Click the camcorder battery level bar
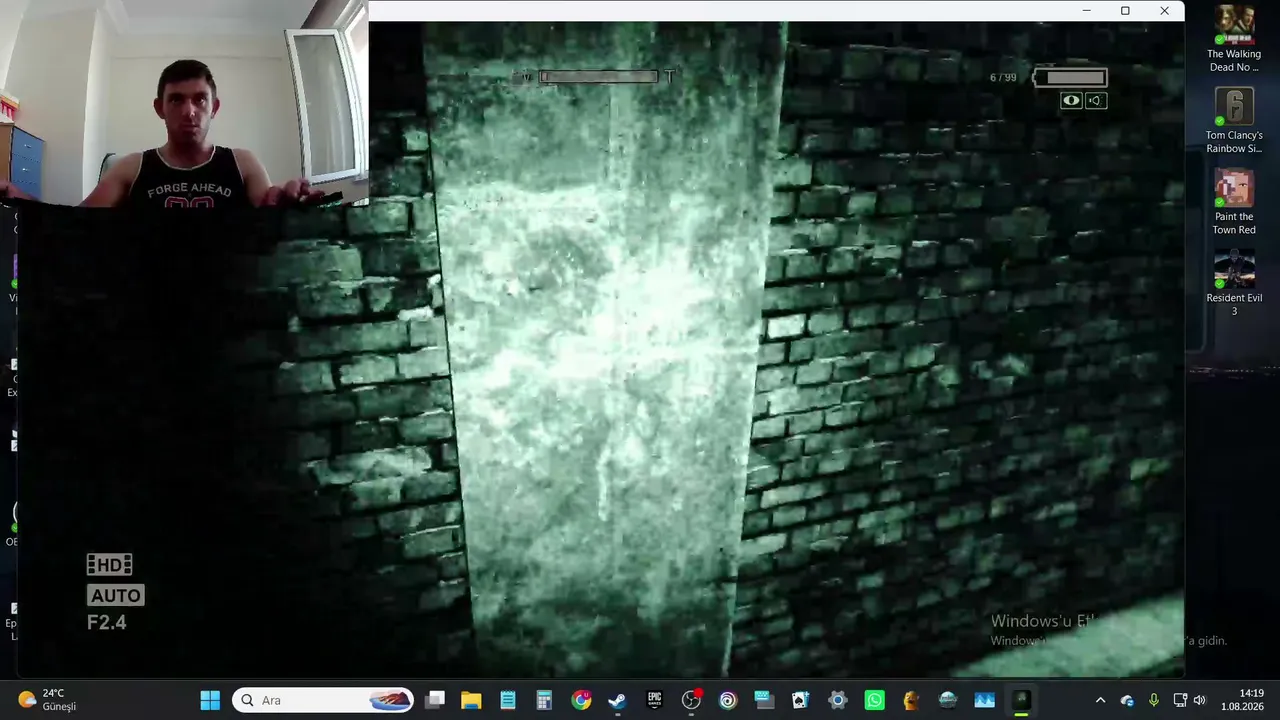Image resolution: width=1280 pixels, height=720 pixels. point(1070,77)
